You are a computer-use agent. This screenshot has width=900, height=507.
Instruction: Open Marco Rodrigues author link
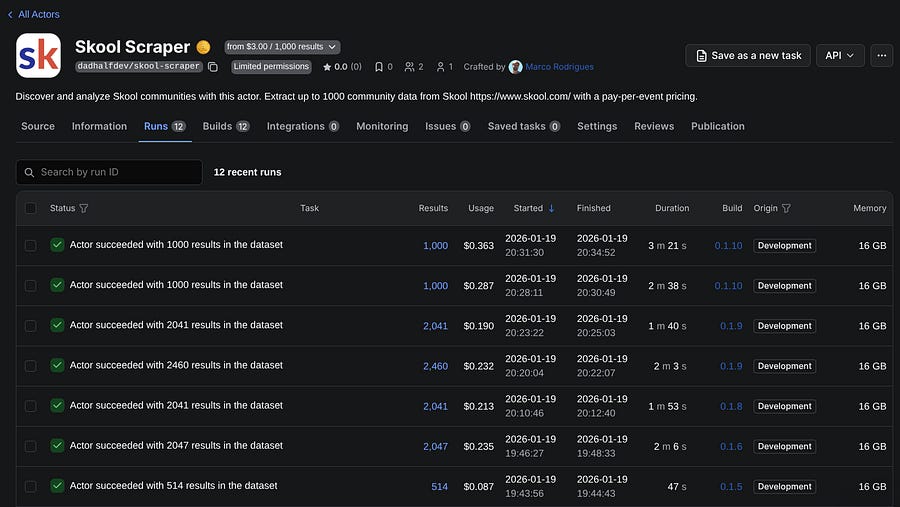click(x=559, y=67)
